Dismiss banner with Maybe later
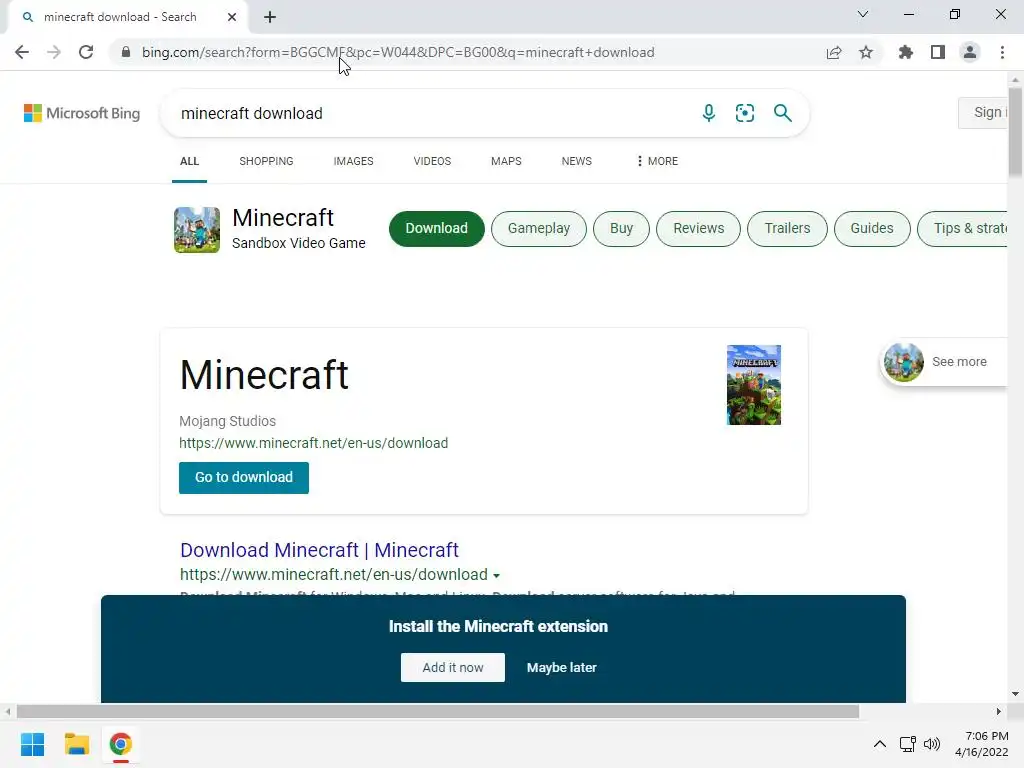The width and height of the screenshot is (1024, 768). coord(562,667)
